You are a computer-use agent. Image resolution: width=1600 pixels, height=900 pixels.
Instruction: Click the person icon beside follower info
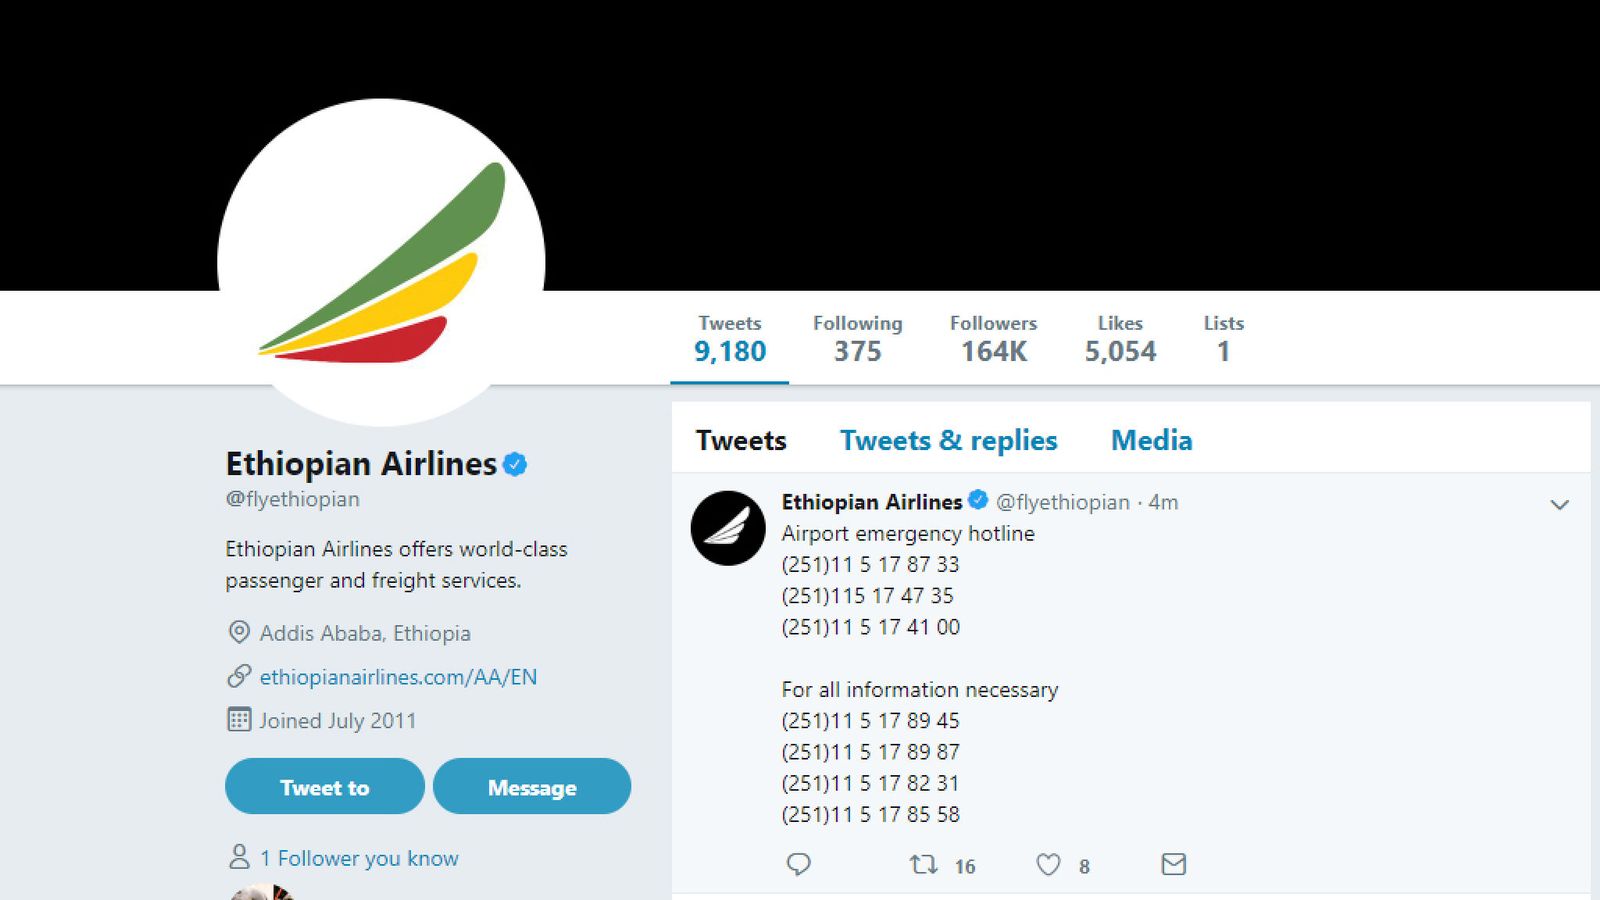tap(239, 857)
